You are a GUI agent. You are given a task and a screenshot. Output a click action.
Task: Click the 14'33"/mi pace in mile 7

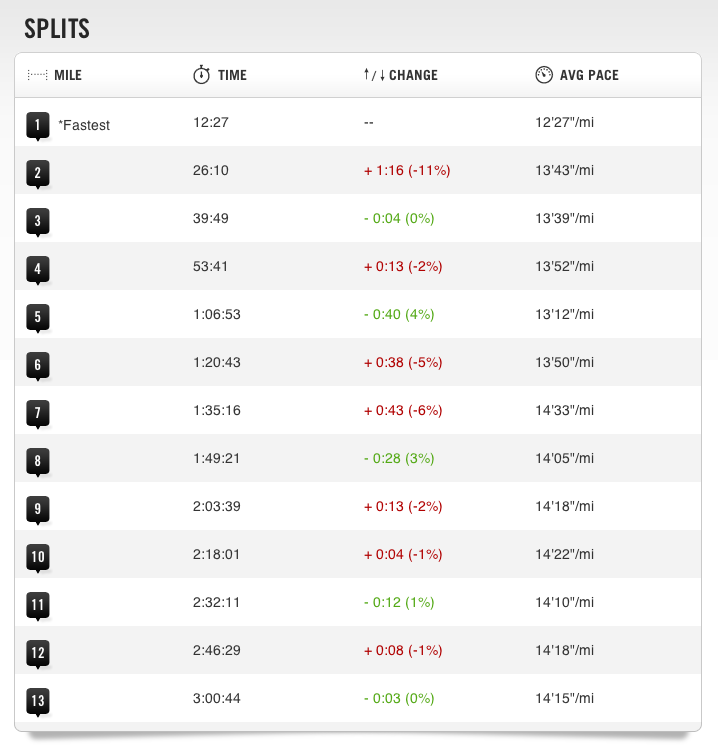(x=564, y=410)
